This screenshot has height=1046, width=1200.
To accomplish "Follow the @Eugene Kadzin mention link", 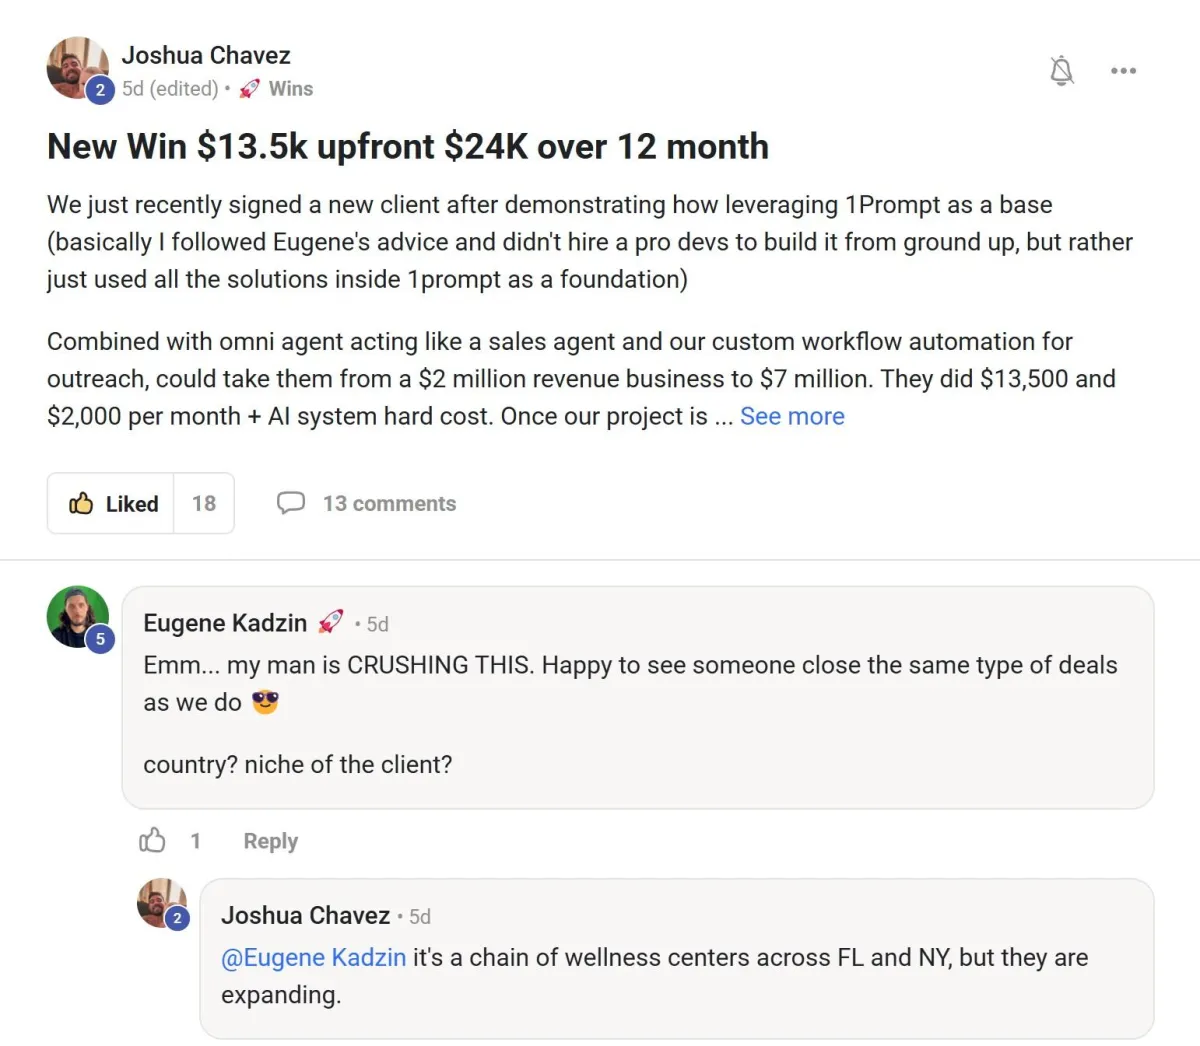I will pos(313,957).
